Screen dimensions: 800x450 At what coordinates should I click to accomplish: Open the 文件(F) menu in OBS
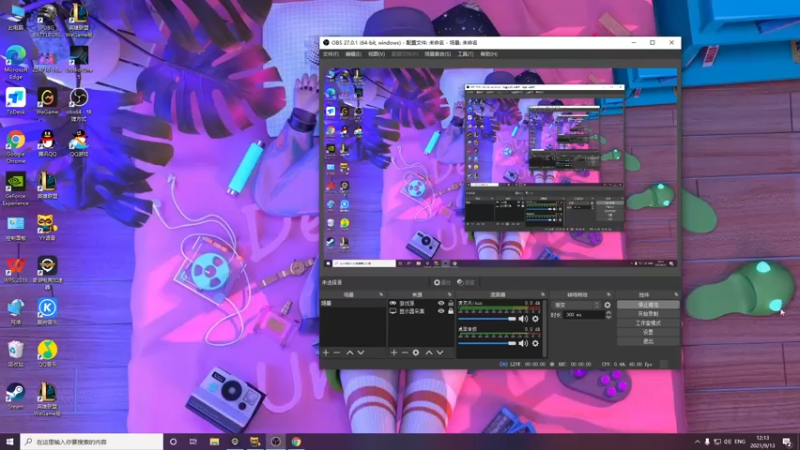[x=331, y=54]
